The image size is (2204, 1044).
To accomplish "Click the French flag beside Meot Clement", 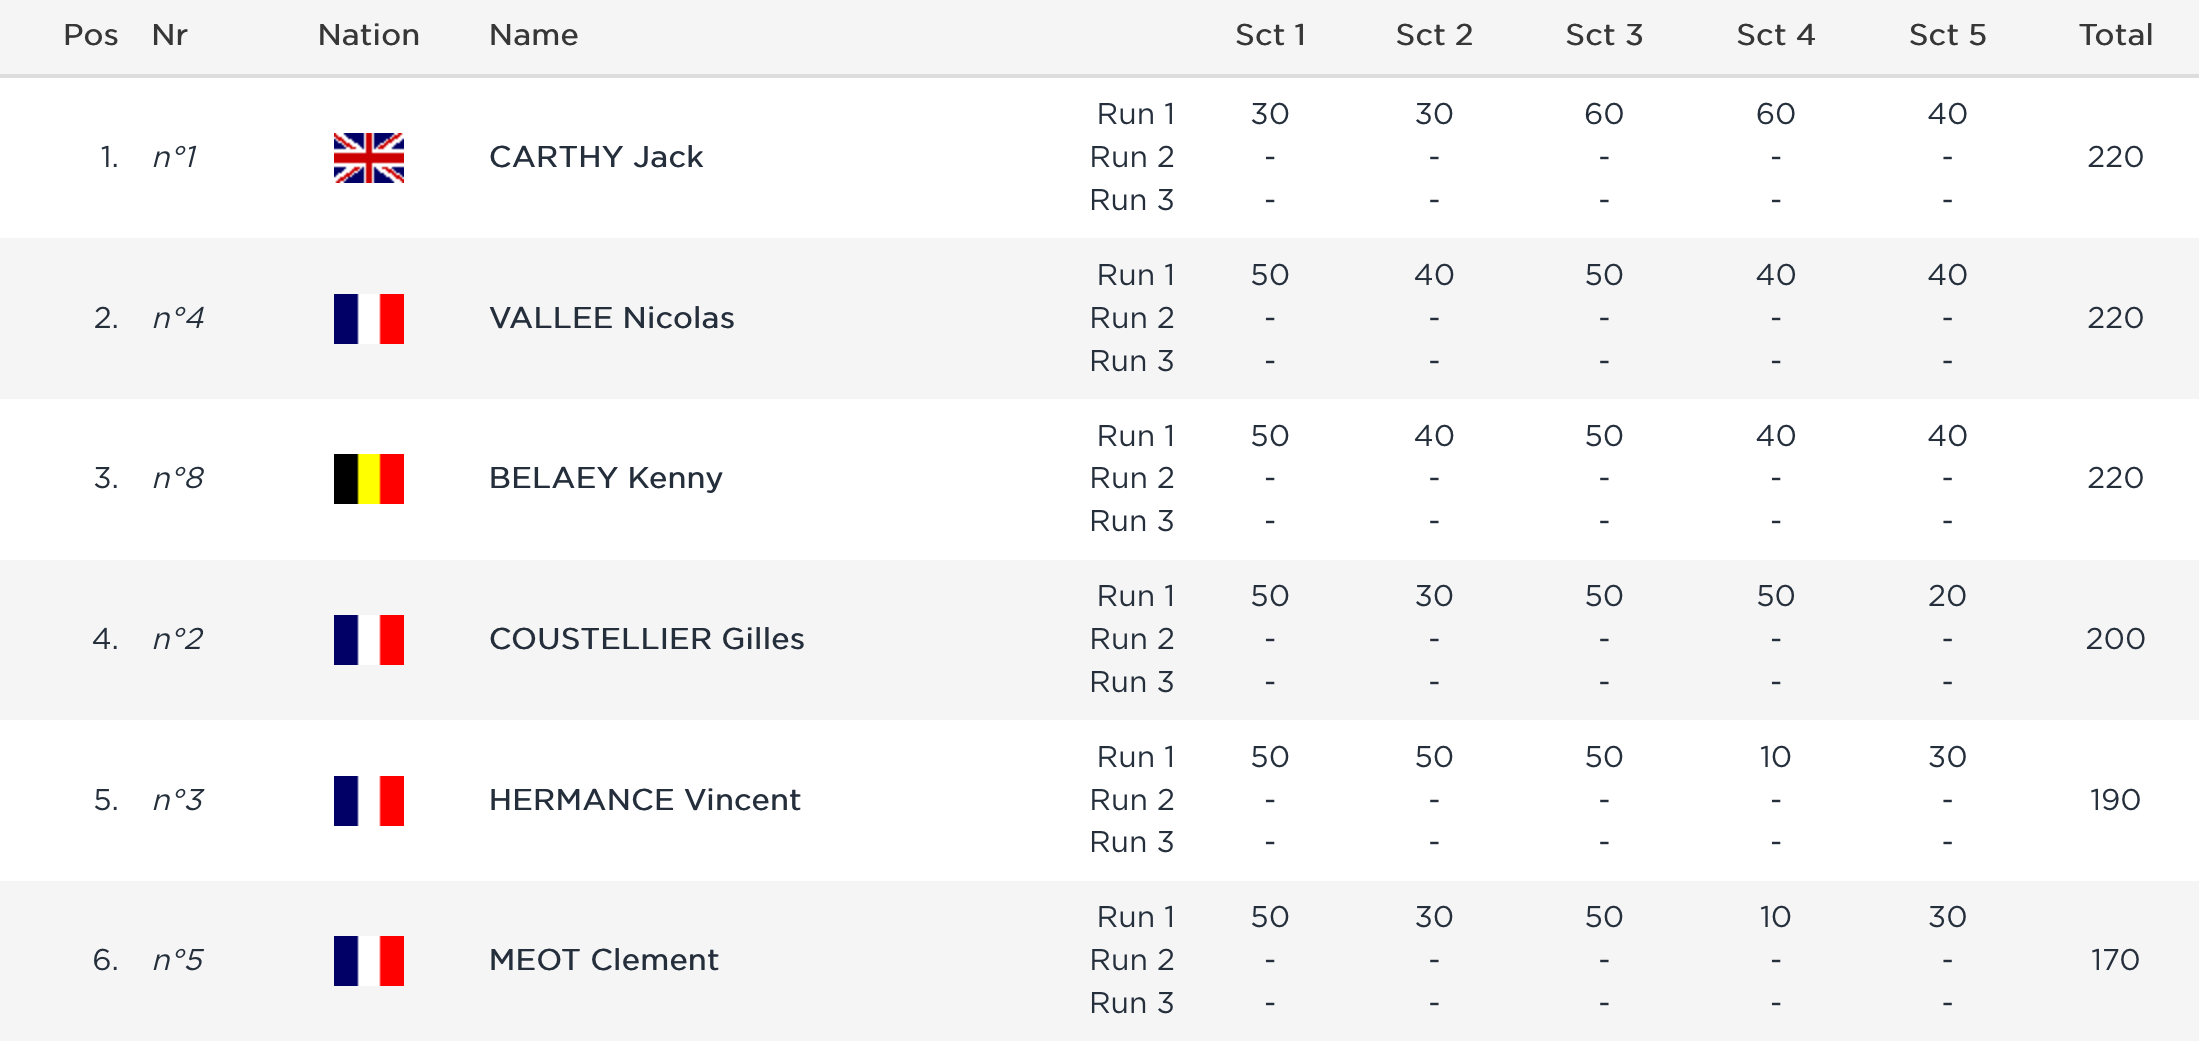I will tap(368, 961).
